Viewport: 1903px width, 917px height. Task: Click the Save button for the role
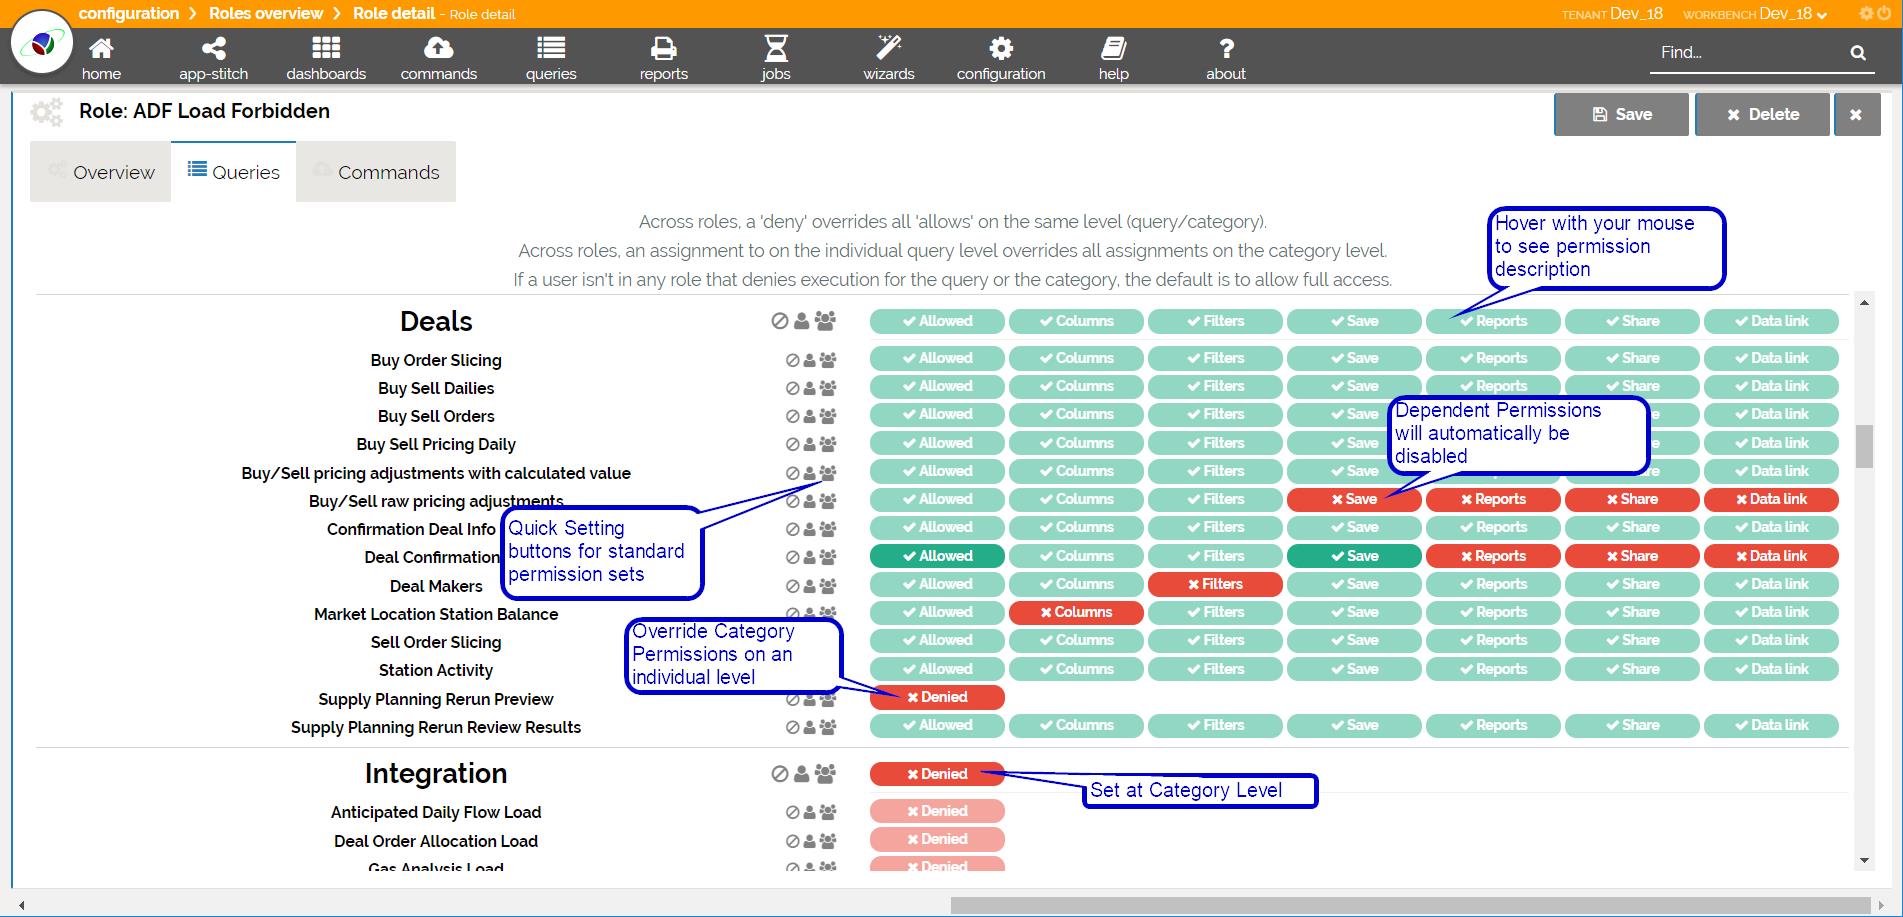click(1621, 114)
